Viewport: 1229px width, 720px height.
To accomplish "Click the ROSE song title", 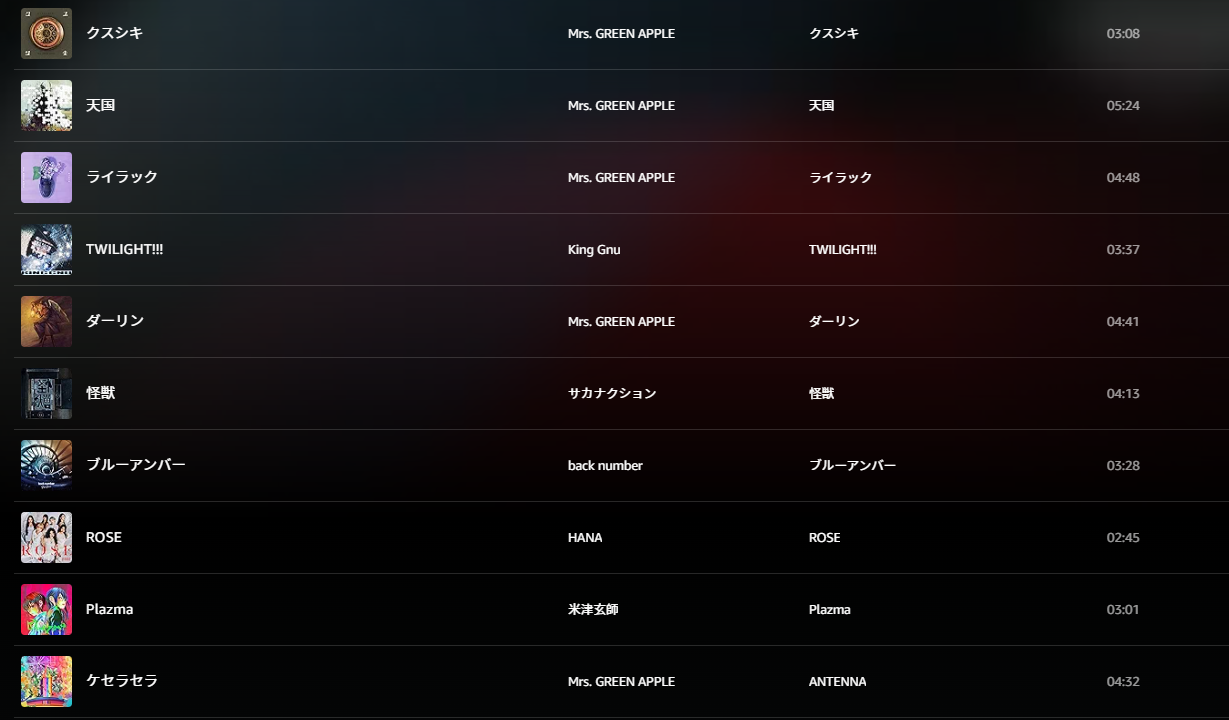I will click(x=104, y=537).
